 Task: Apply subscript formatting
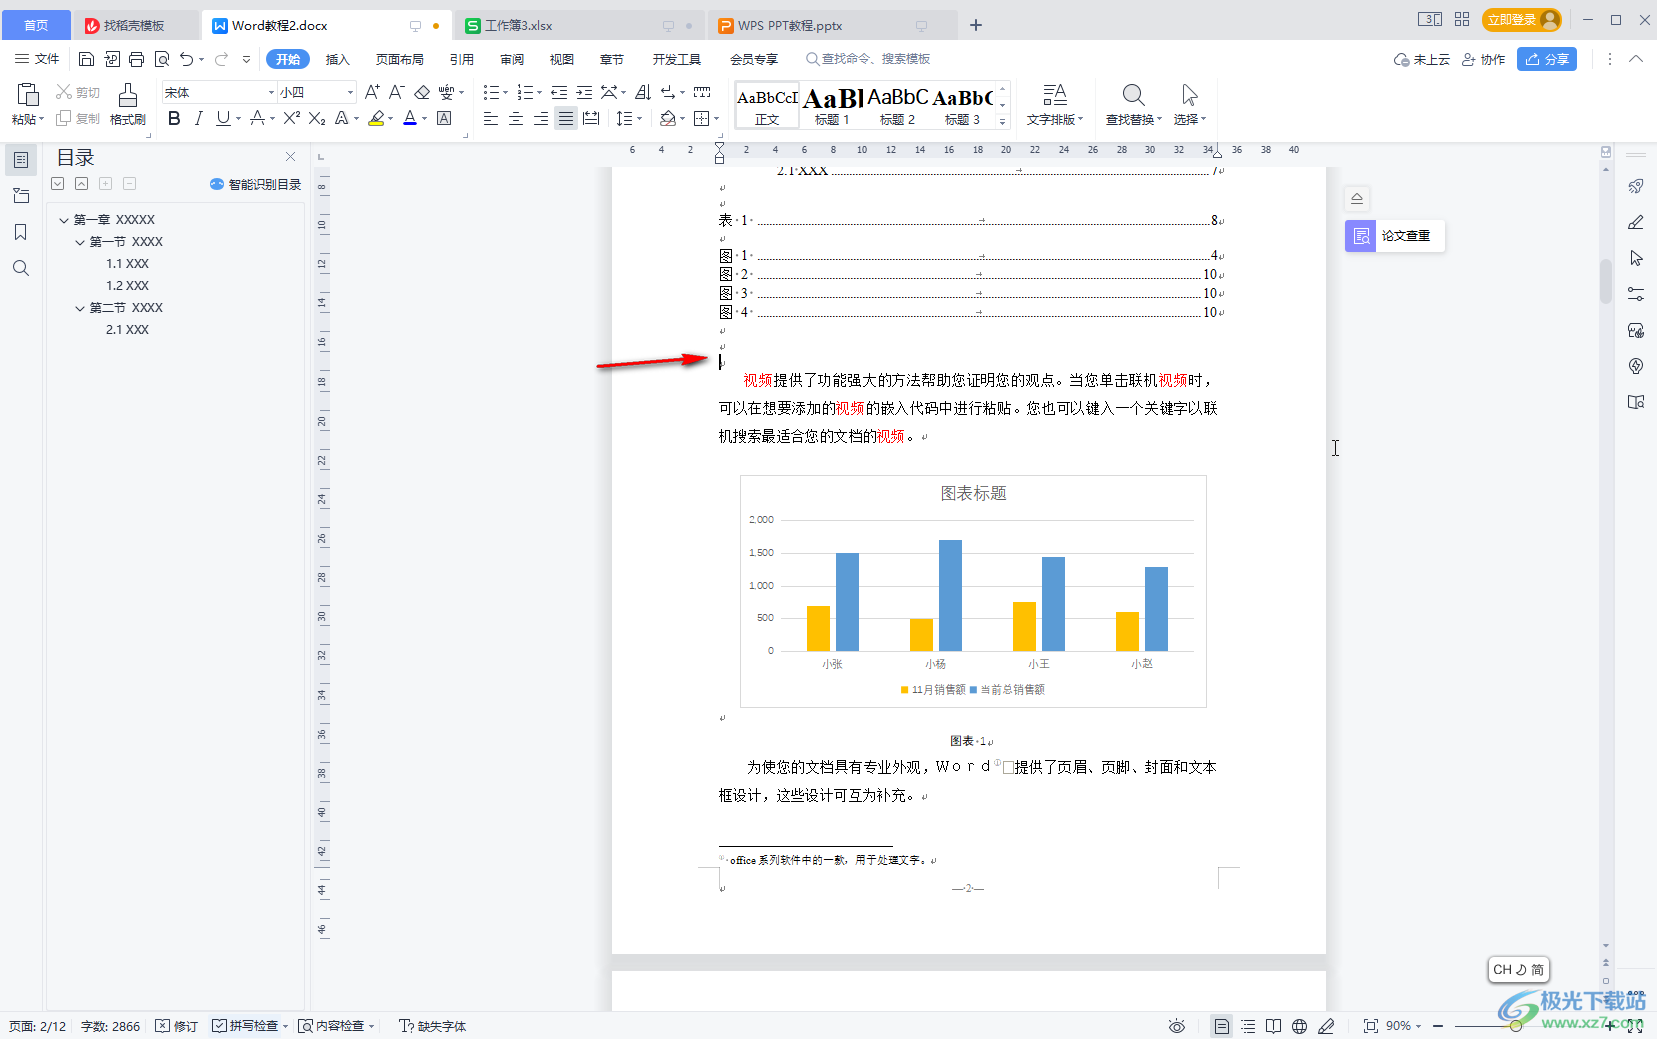317,118
